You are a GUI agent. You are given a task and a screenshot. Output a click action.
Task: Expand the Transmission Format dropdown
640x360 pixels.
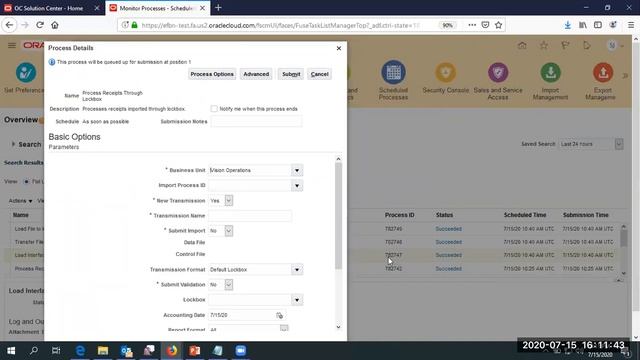[x=297, y=270]
